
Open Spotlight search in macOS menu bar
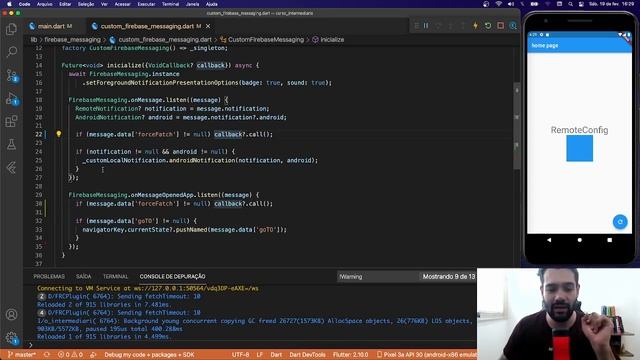(x=570, y=4)
